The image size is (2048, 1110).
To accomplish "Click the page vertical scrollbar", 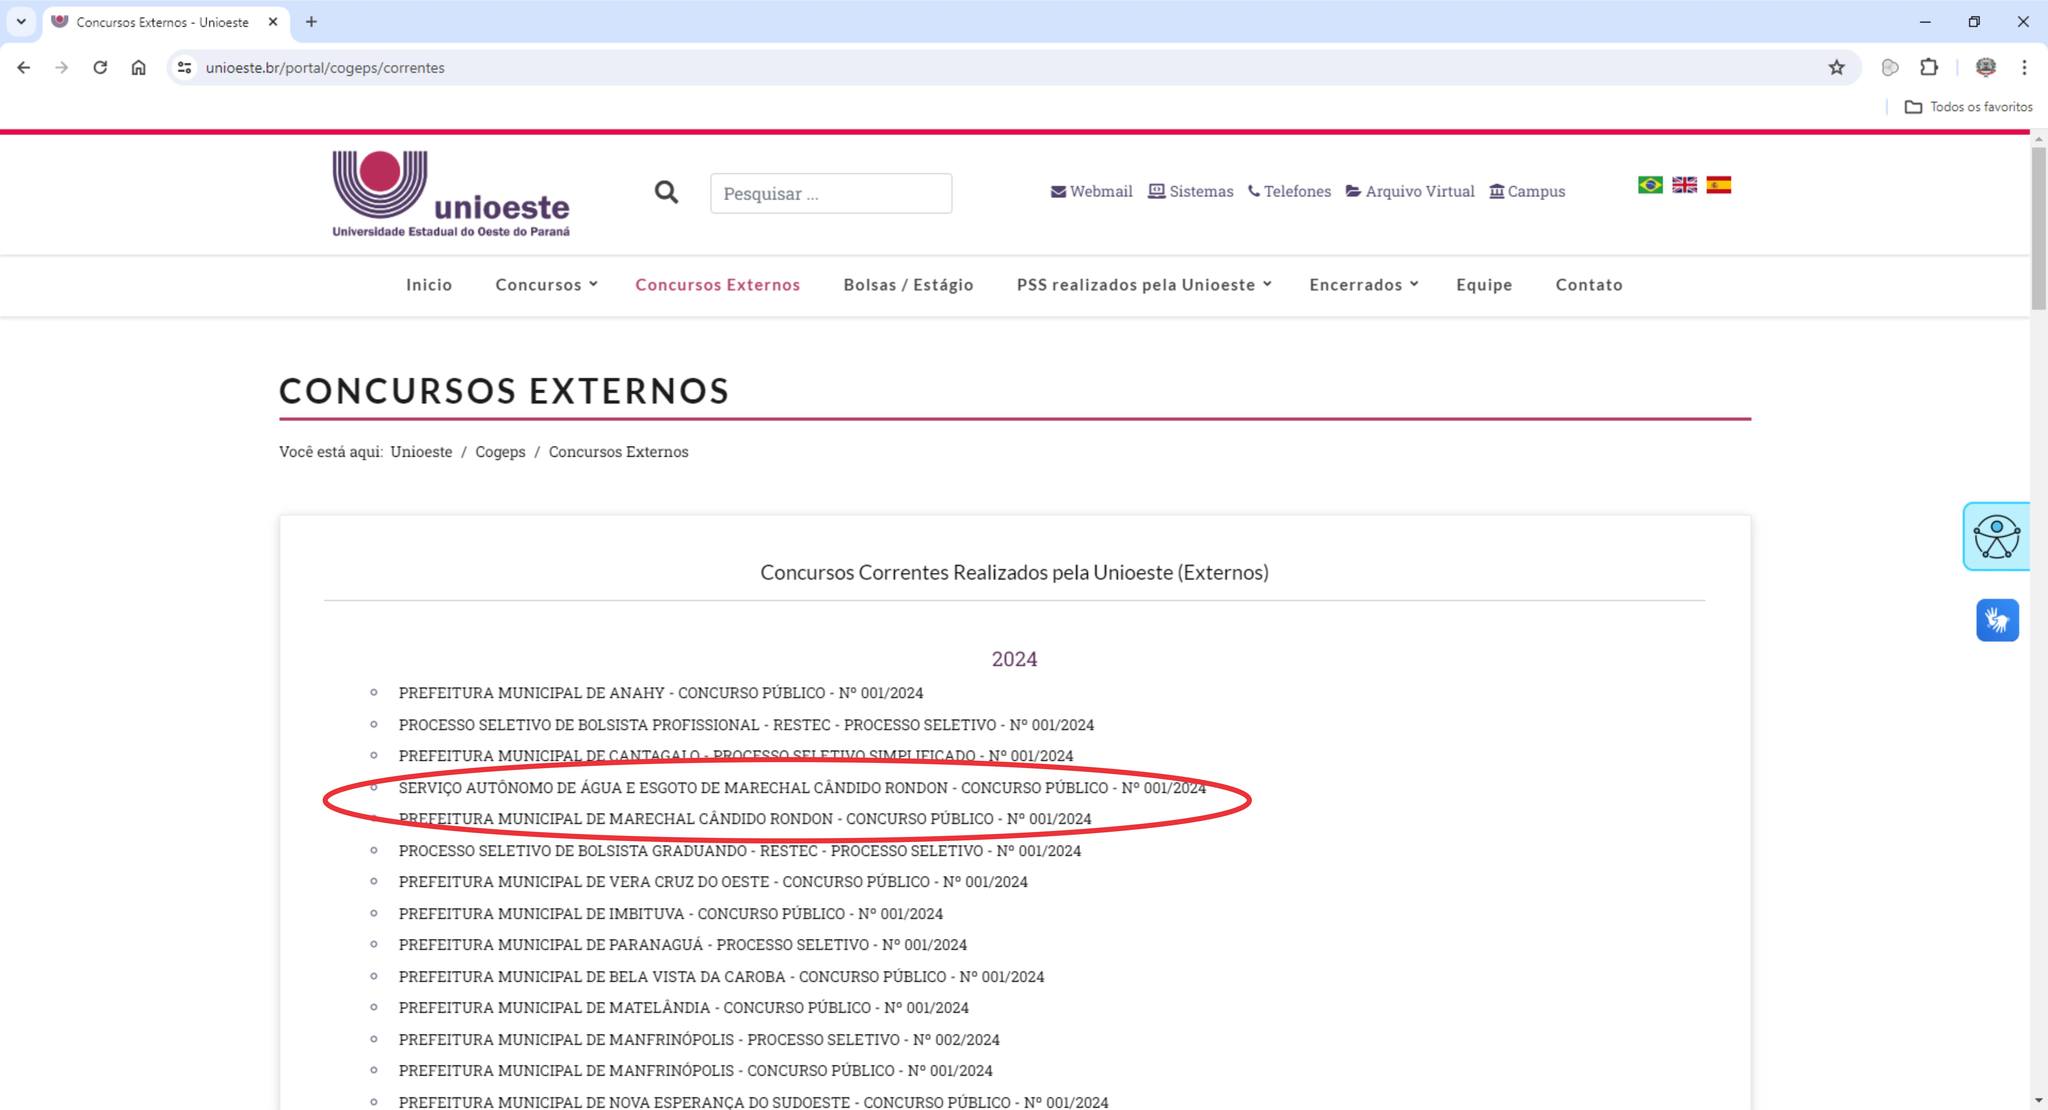I will (x=2038, y=230).
